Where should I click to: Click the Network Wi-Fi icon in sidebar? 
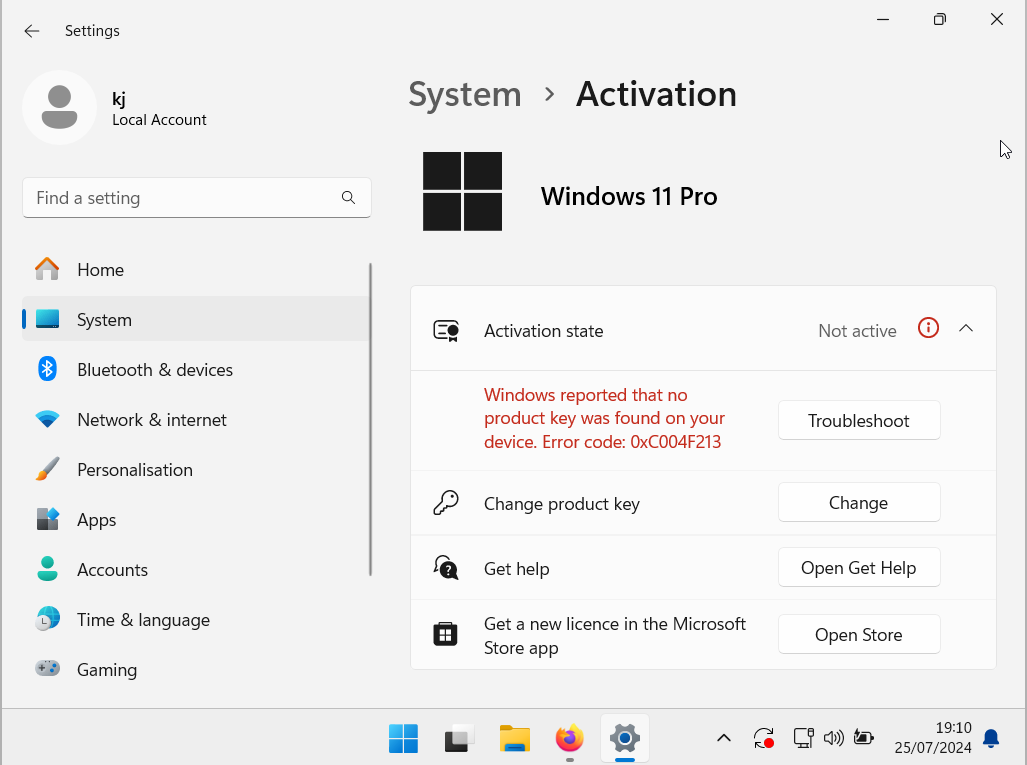coord(47,419)
